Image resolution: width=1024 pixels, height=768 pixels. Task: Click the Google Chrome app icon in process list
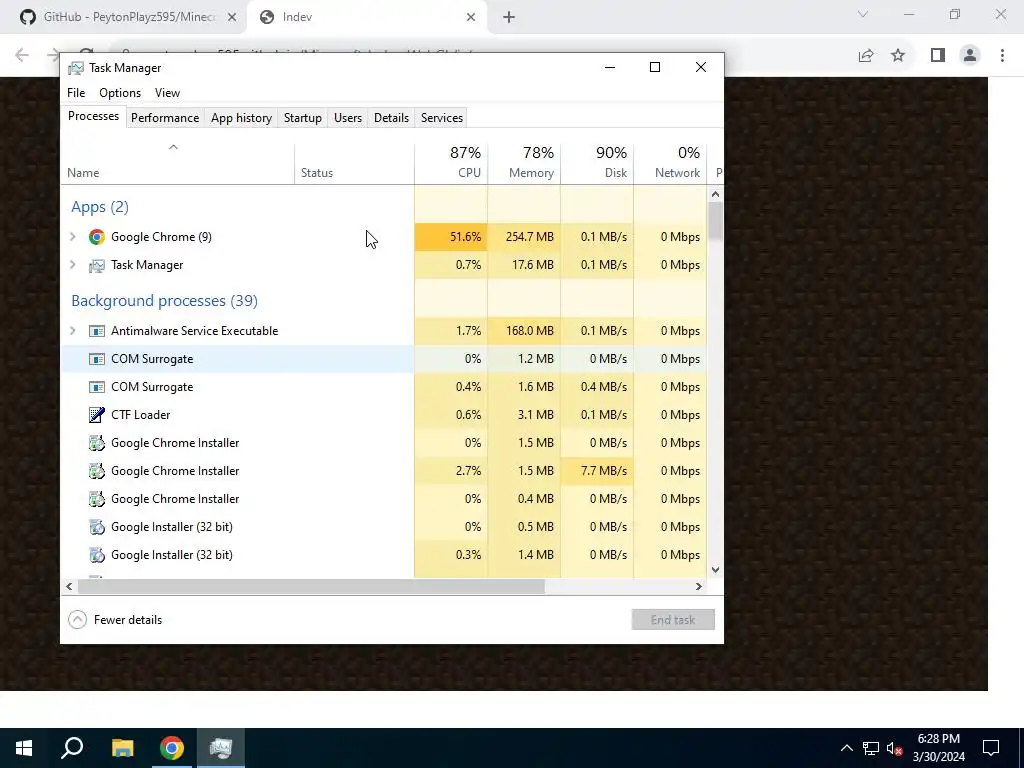pos(97,237)
